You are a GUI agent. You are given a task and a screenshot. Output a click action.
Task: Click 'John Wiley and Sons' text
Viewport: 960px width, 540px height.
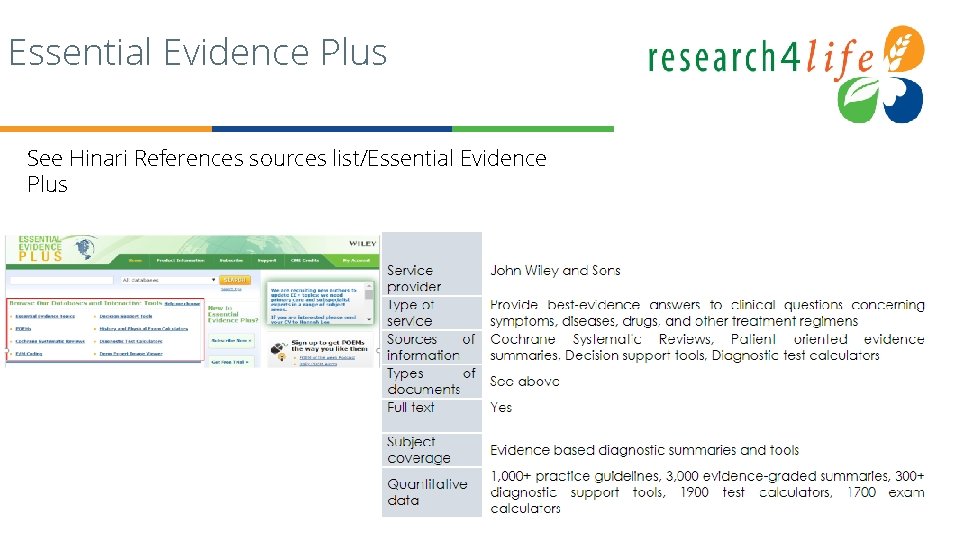click(x=555, y=270)
